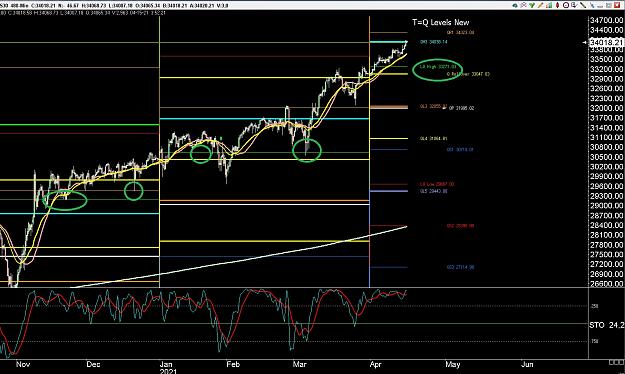Screen dimensions: 625x374
Task: Click the 29600.00 price axis label
Action: pyautogui.click(x=607, y=186)
